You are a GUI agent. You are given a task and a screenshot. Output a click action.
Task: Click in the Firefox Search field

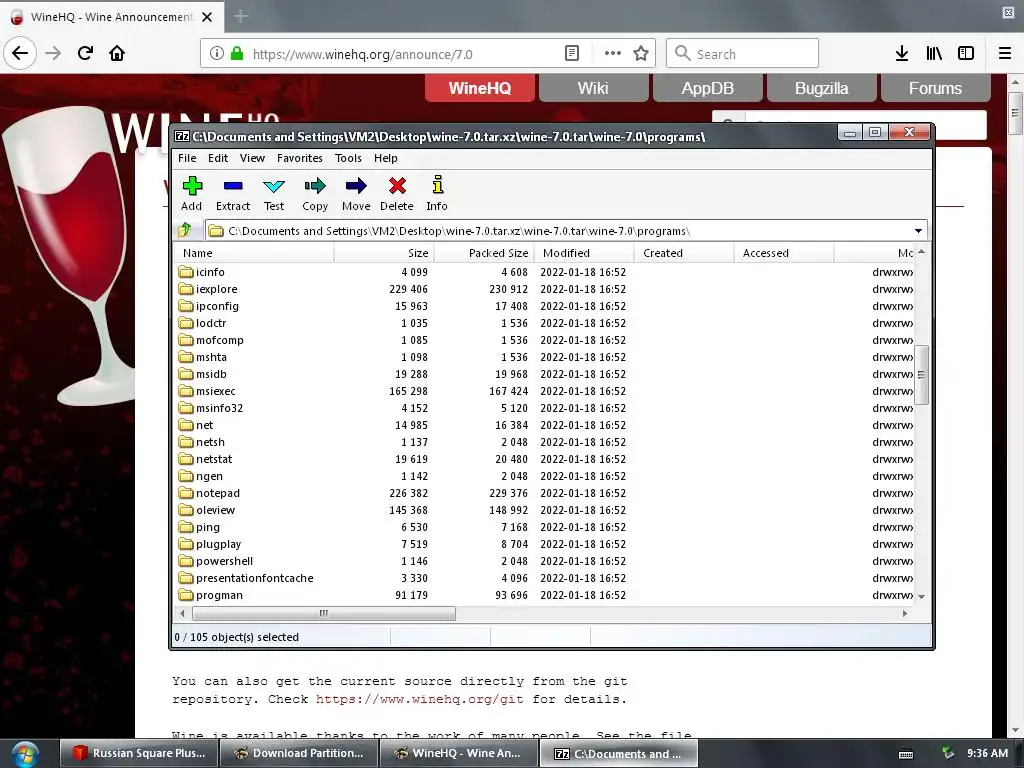tap(743, 54)
